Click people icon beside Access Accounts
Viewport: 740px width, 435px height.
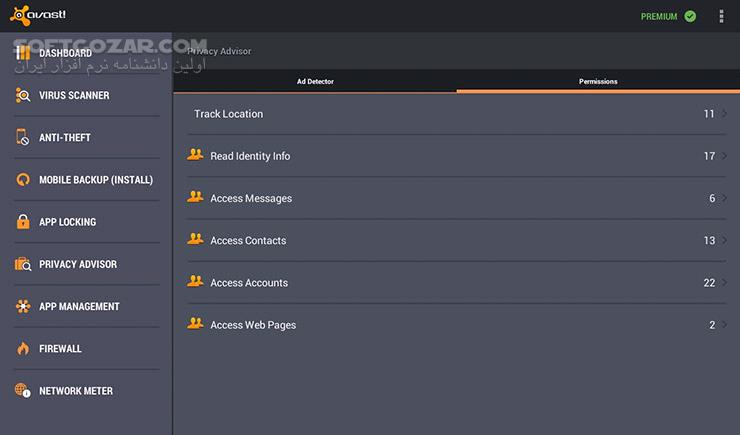point(195,281)
